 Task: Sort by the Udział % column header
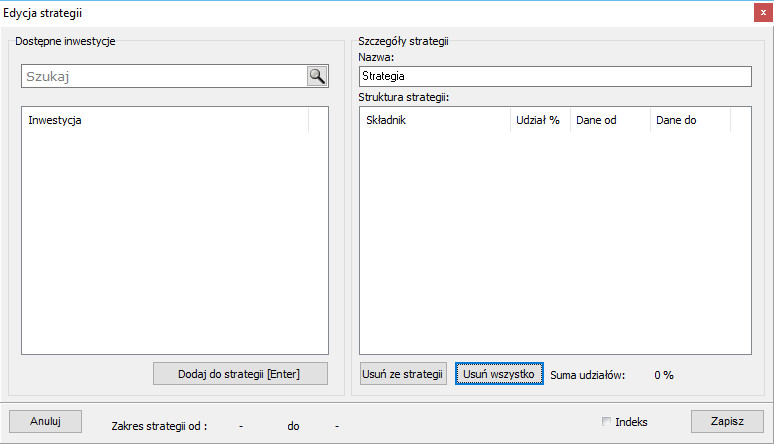539,120
